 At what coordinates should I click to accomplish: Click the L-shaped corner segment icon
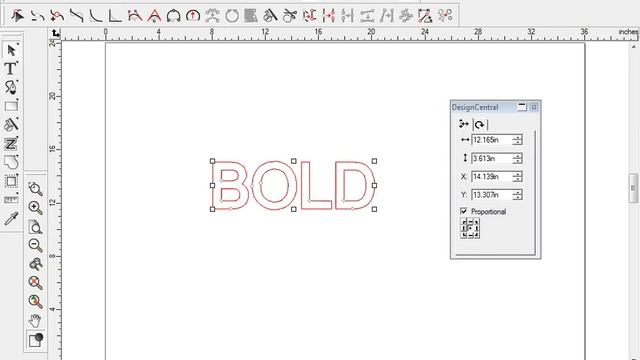coord(115,16)
